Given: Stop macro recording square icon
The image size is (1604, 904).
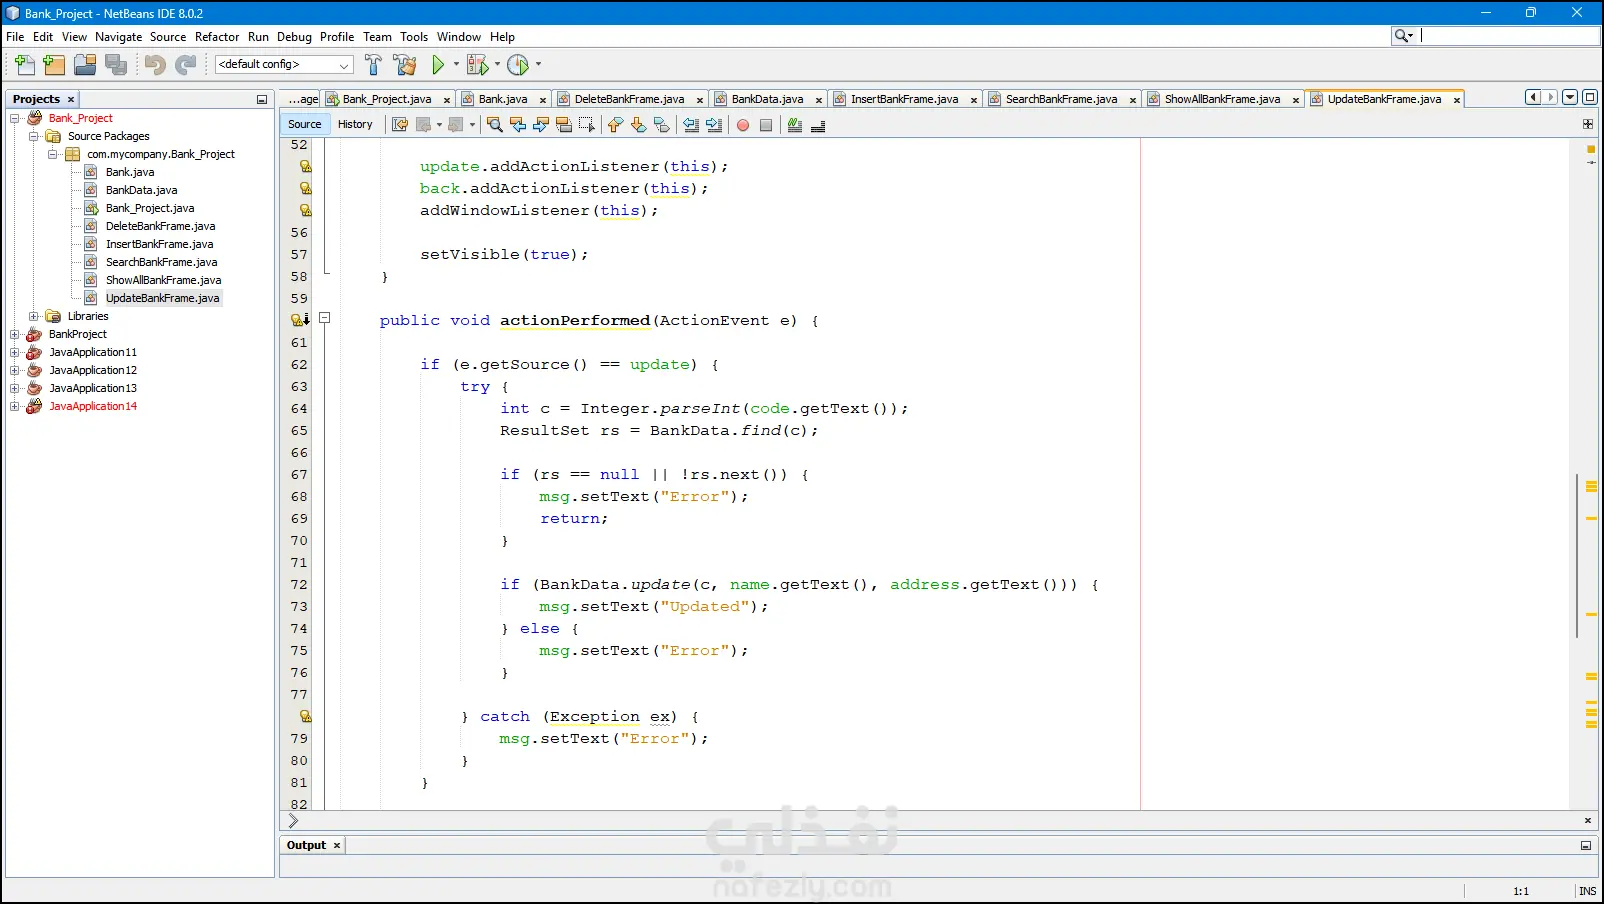Looking at the screenshot, I should pyautogui.click(x=766, y=125).
